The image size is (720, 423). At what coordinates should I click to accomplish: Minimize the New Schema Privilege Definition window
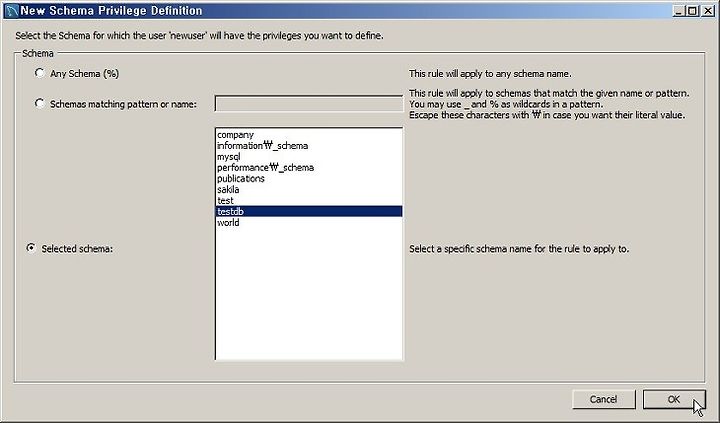click(678, 11)
